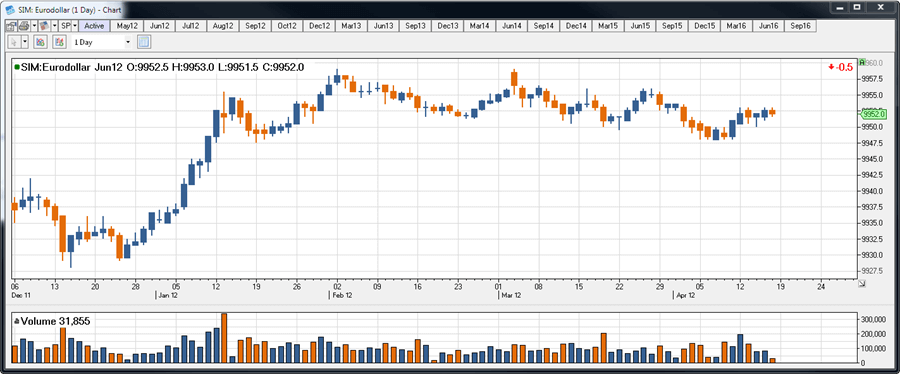Click the printer icon
This screenshot has width=900, height=374.
tap(24, 26)
